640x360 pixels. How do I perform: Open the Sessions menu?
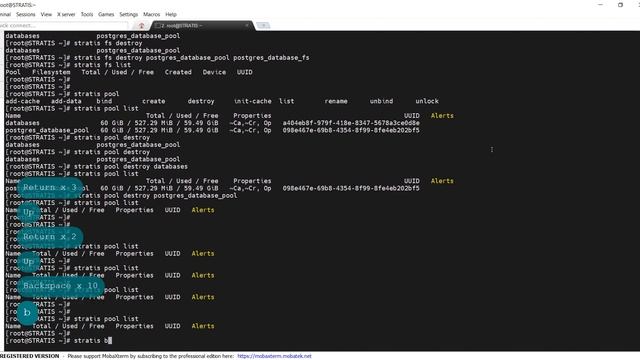(26, 14)
